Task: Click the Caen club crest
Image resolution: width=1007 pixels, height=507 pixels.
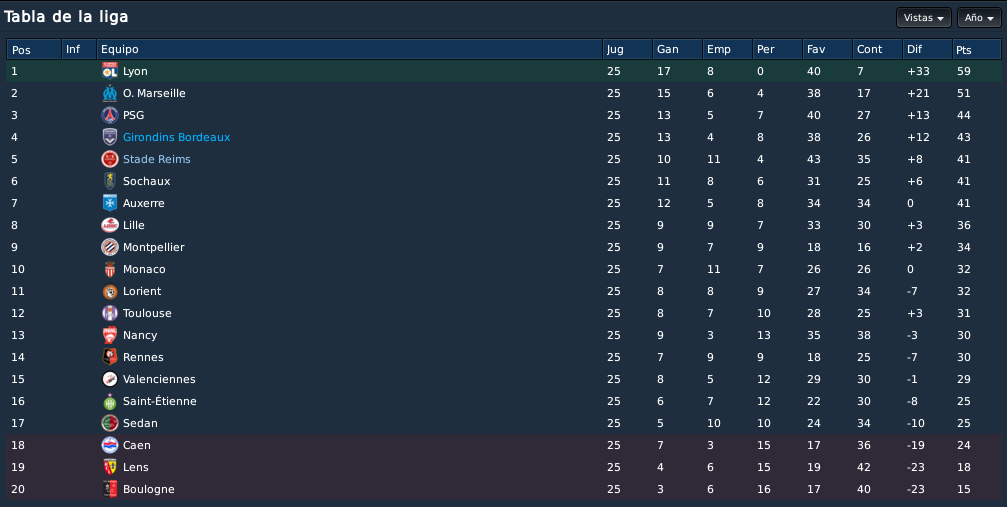Action: [110, 445]
